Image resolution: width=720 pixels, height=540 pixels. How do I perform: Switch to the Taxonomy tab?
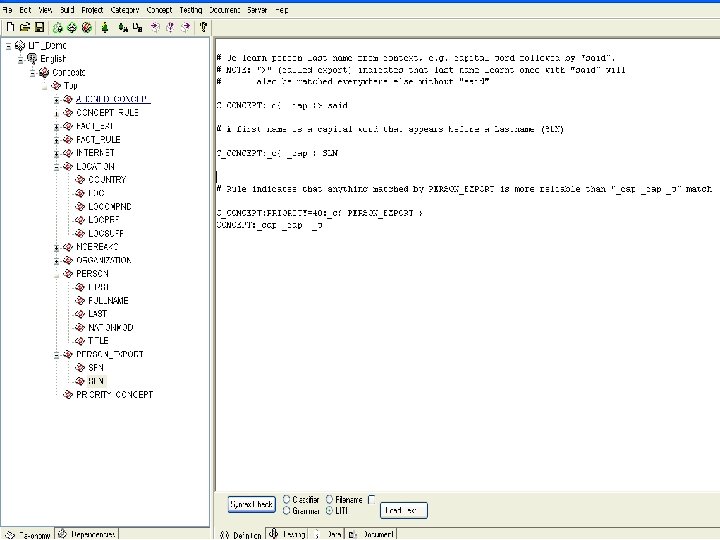tap(28, 534)
